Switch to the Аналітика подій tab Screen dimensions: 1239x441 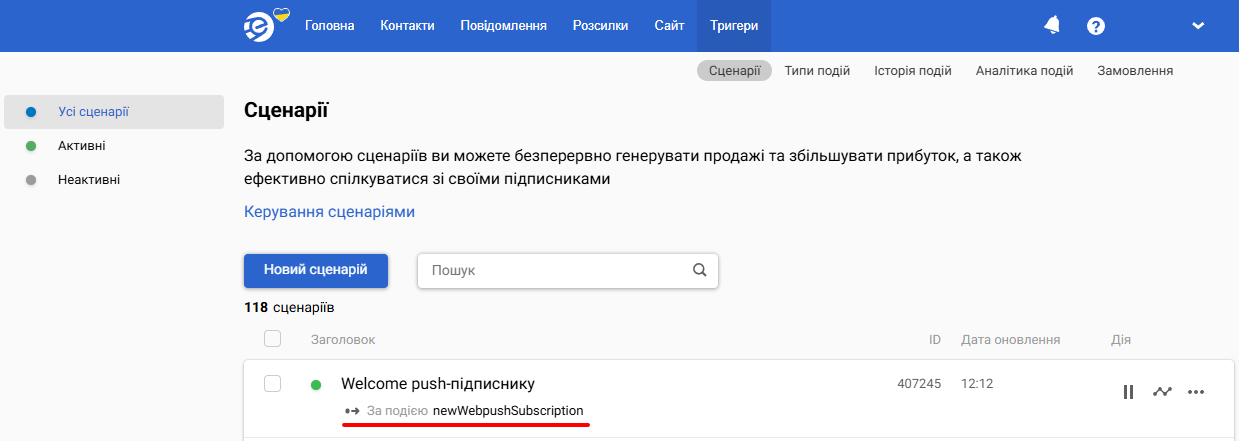pos(1024,71)
